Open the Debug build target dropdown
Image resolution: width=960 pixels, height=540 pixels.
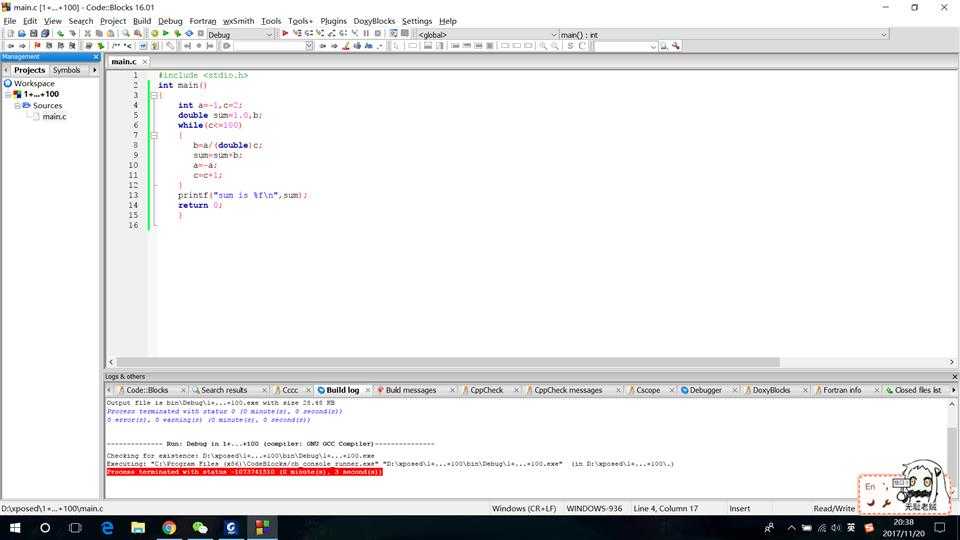point(268,35)
